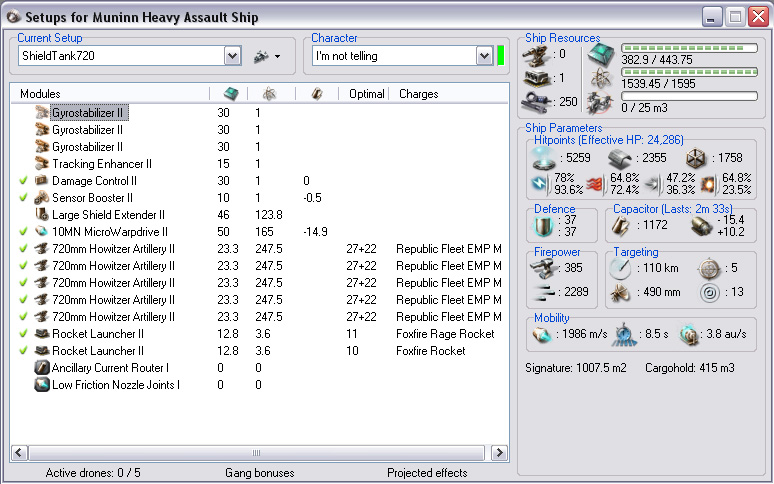The image size is (774, 484).
Task: Open the Projected effects section
Action: (x=427, y=473)
